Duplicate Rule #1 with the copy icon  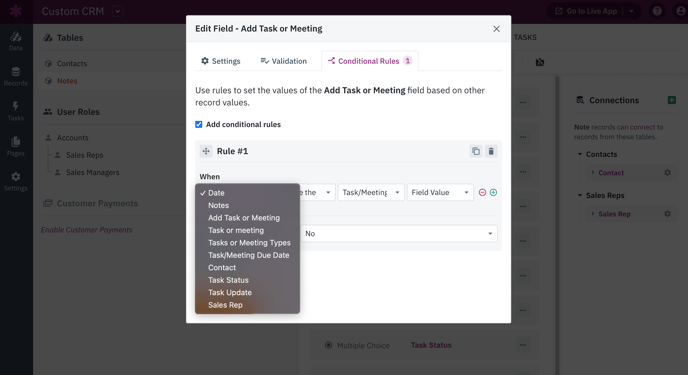click(476, 151)
